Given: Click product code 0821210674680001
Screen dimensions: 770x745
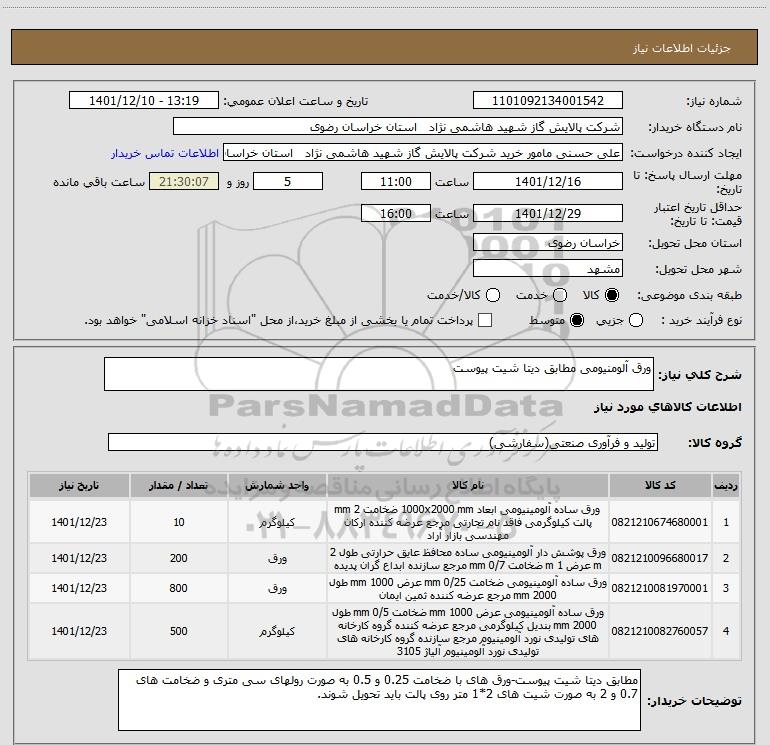Looking at the screenshot, I should click(x=660, y=522).
